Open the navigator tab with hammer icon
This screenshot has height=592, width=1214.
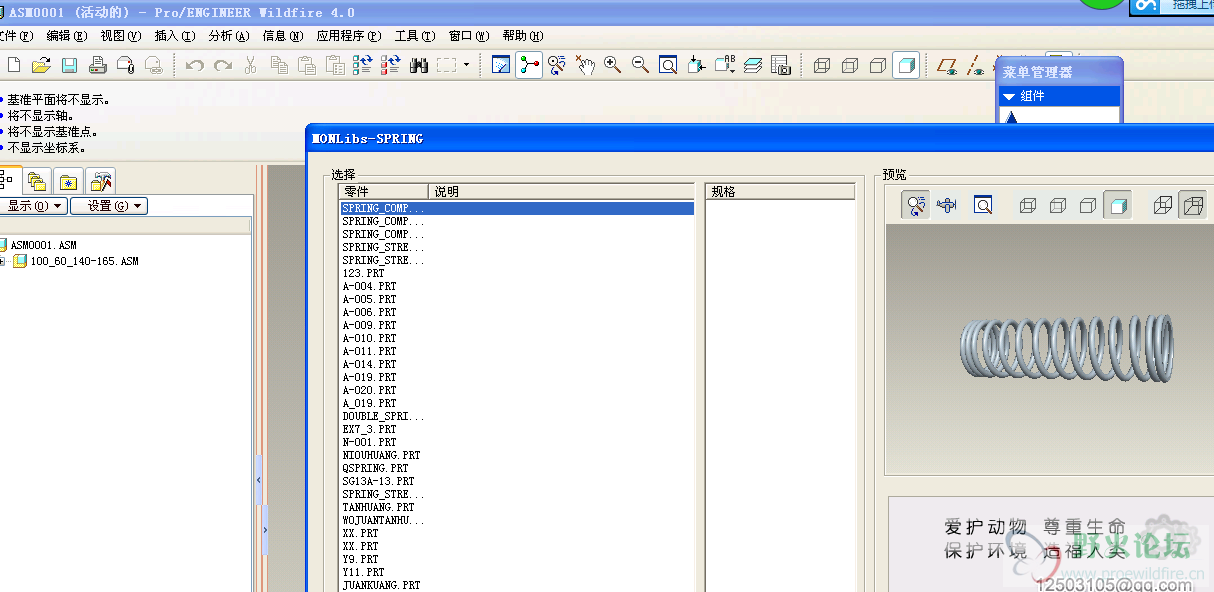pyautogui.click(x=100, y=181)
